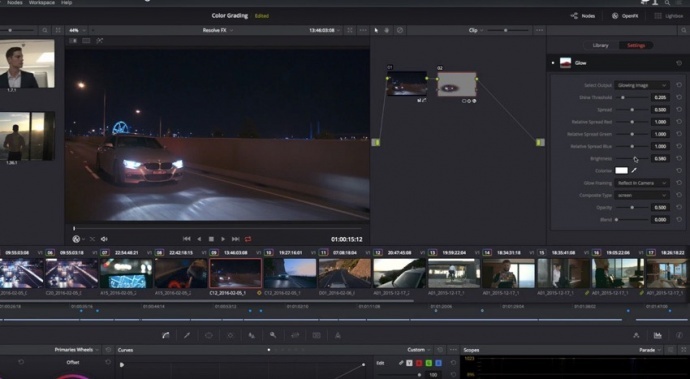The height and width of the screenshot is (379, 690).
Task: Toggle the red curve channel
Action: point(419,363)
